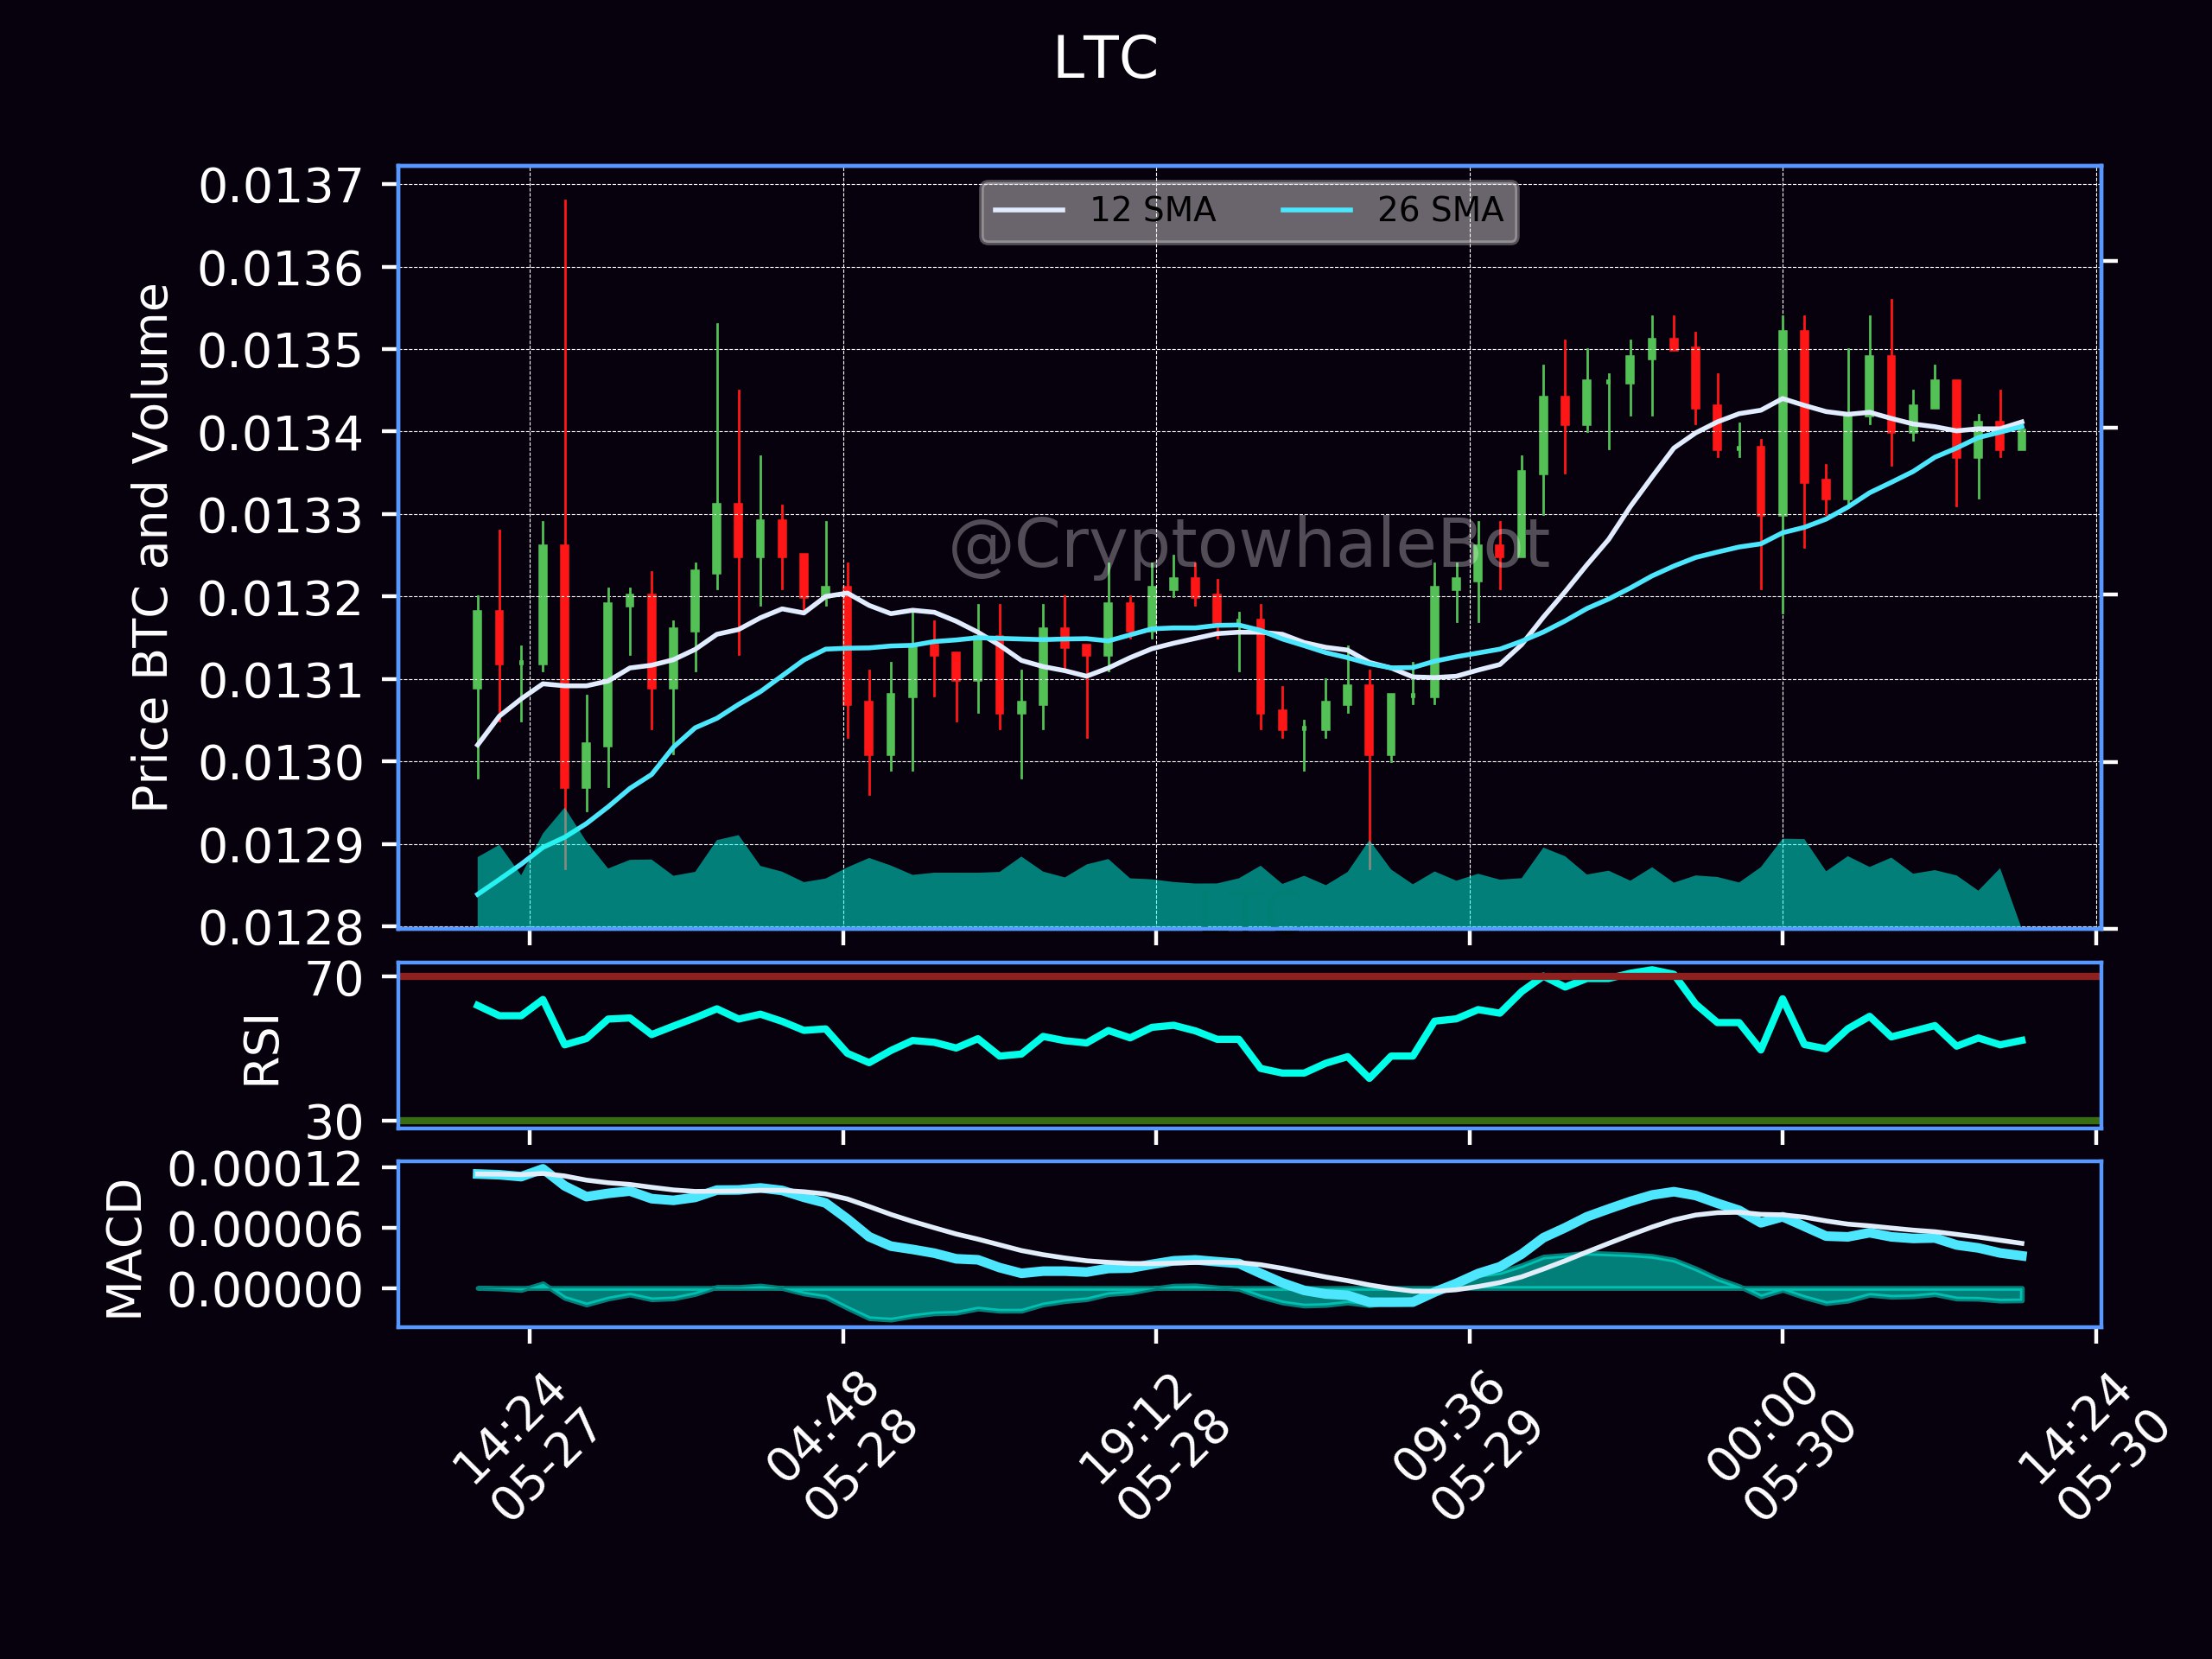Select the 26 SMA legend entry
This screenshot has height=1659, width=2212.
coord(1392,210)
